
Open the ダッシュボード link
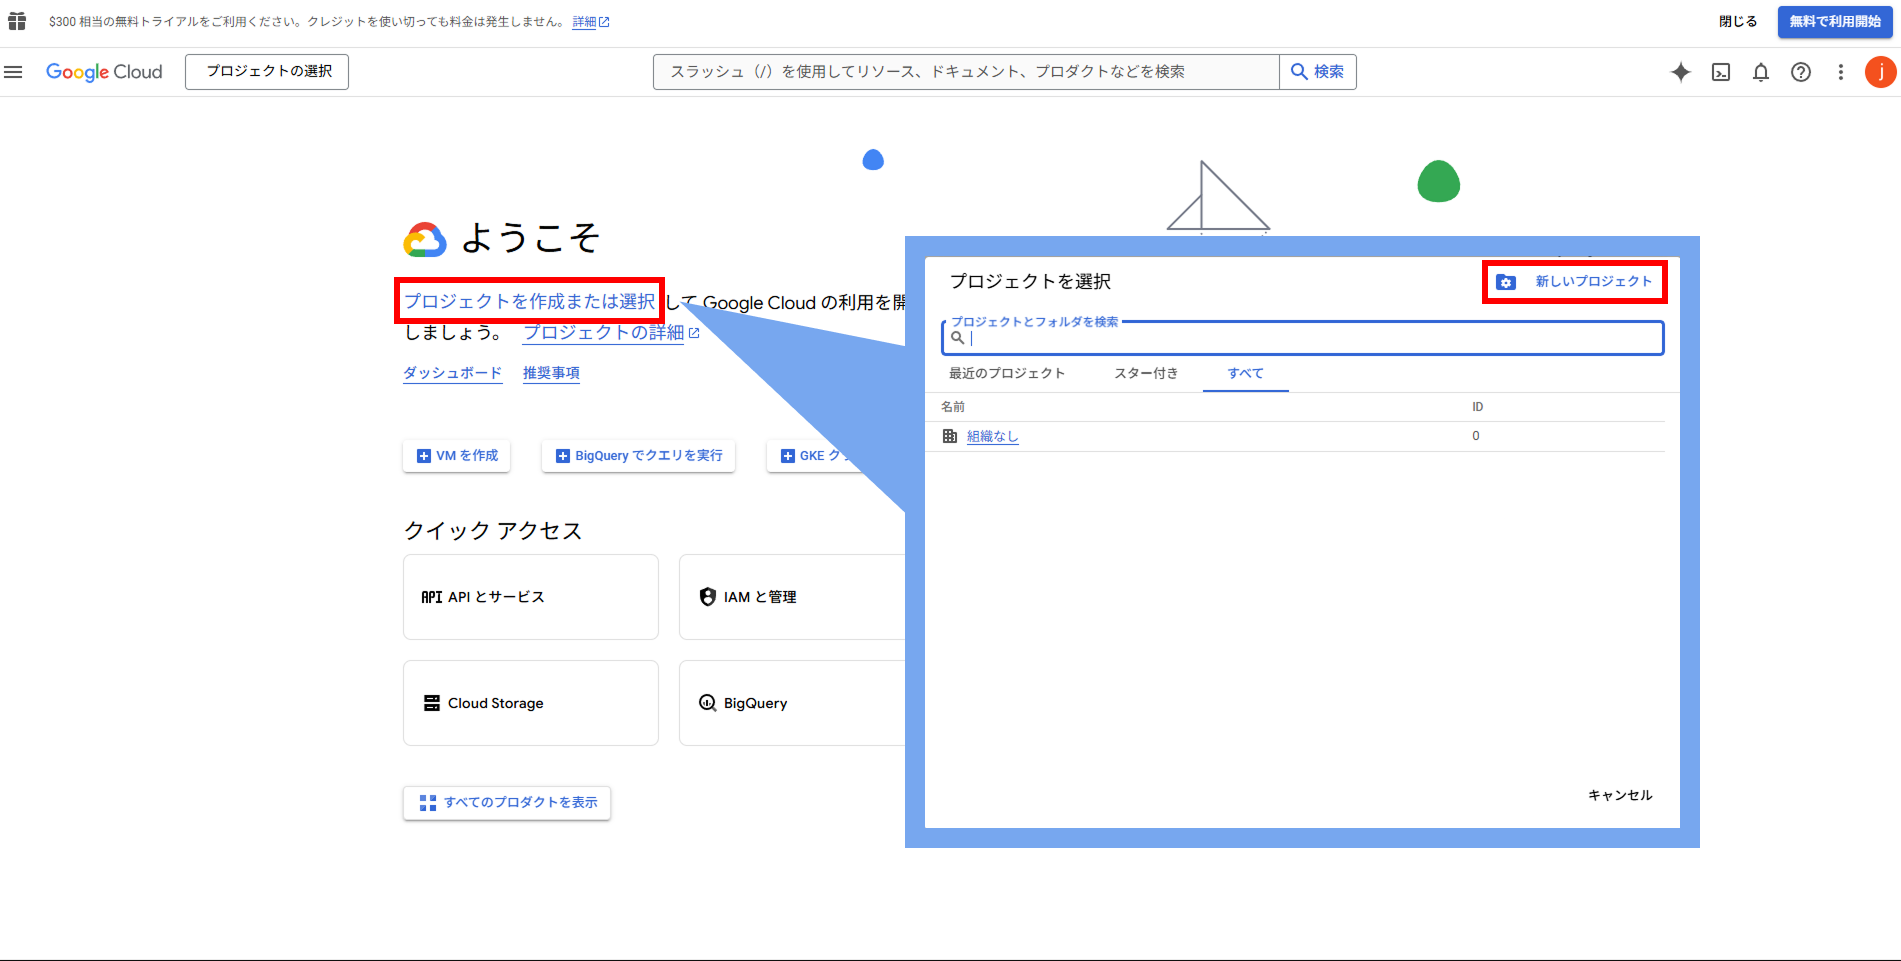pos(452,373)
